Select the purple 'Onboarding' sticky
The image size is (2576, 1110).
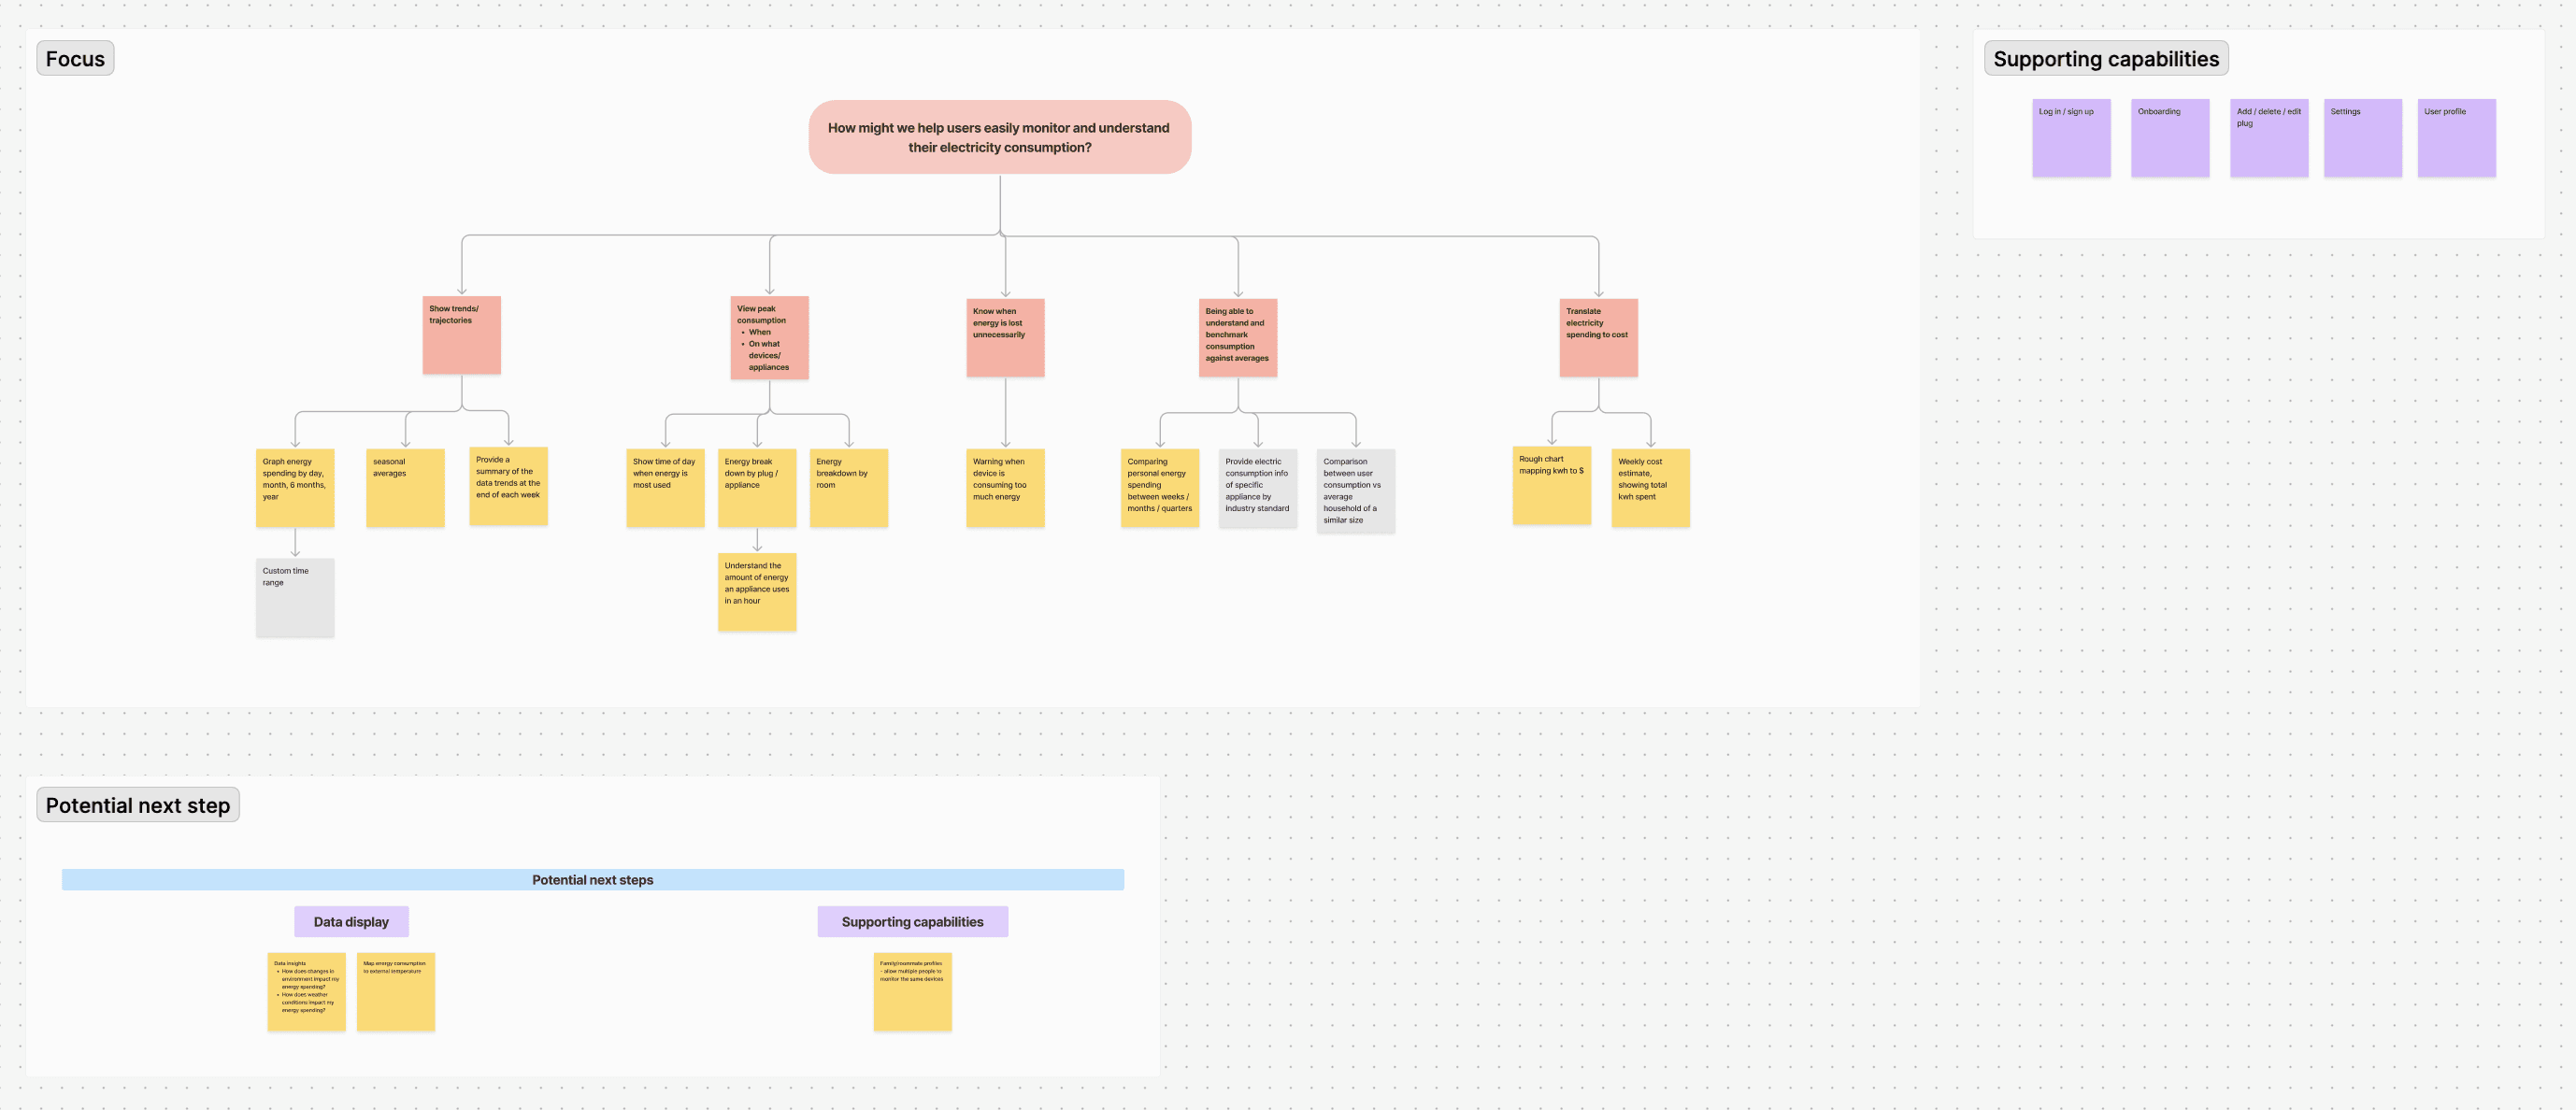tap(2170, 138)
